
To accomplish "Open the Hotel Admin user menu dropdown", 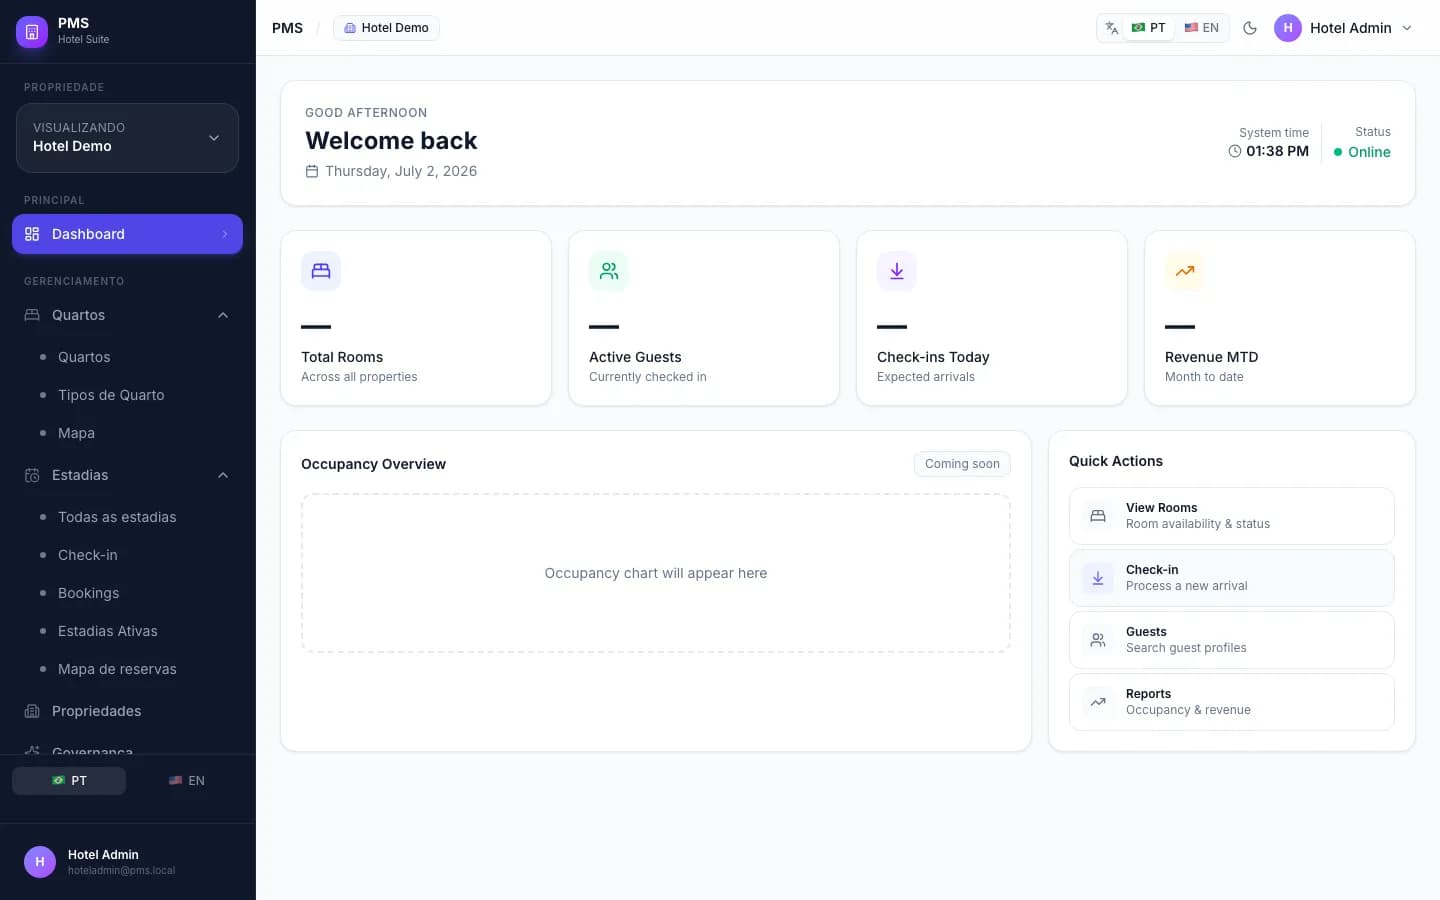I will tap(1343, 28).
